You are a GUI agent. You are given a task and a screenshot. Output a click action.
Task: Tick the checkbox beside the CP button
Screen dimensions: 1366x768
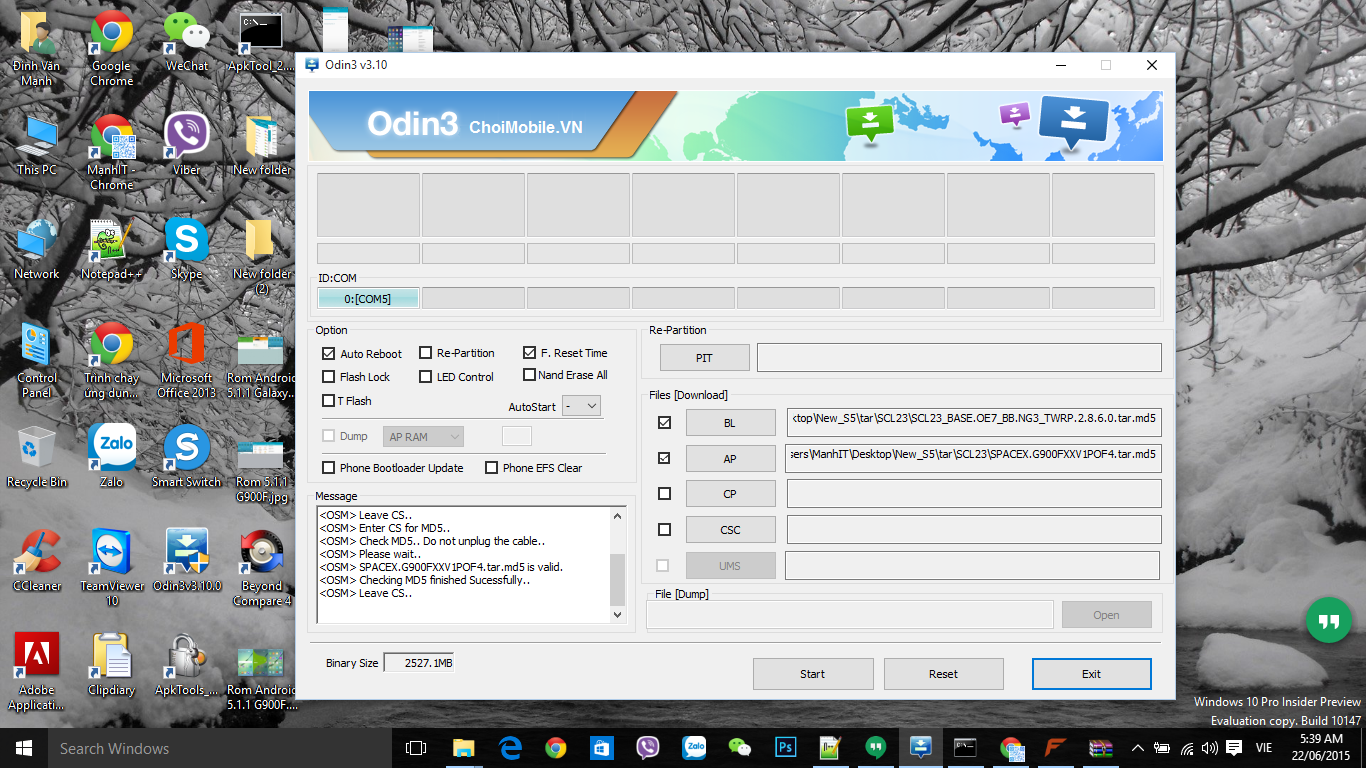pos(664,493)
